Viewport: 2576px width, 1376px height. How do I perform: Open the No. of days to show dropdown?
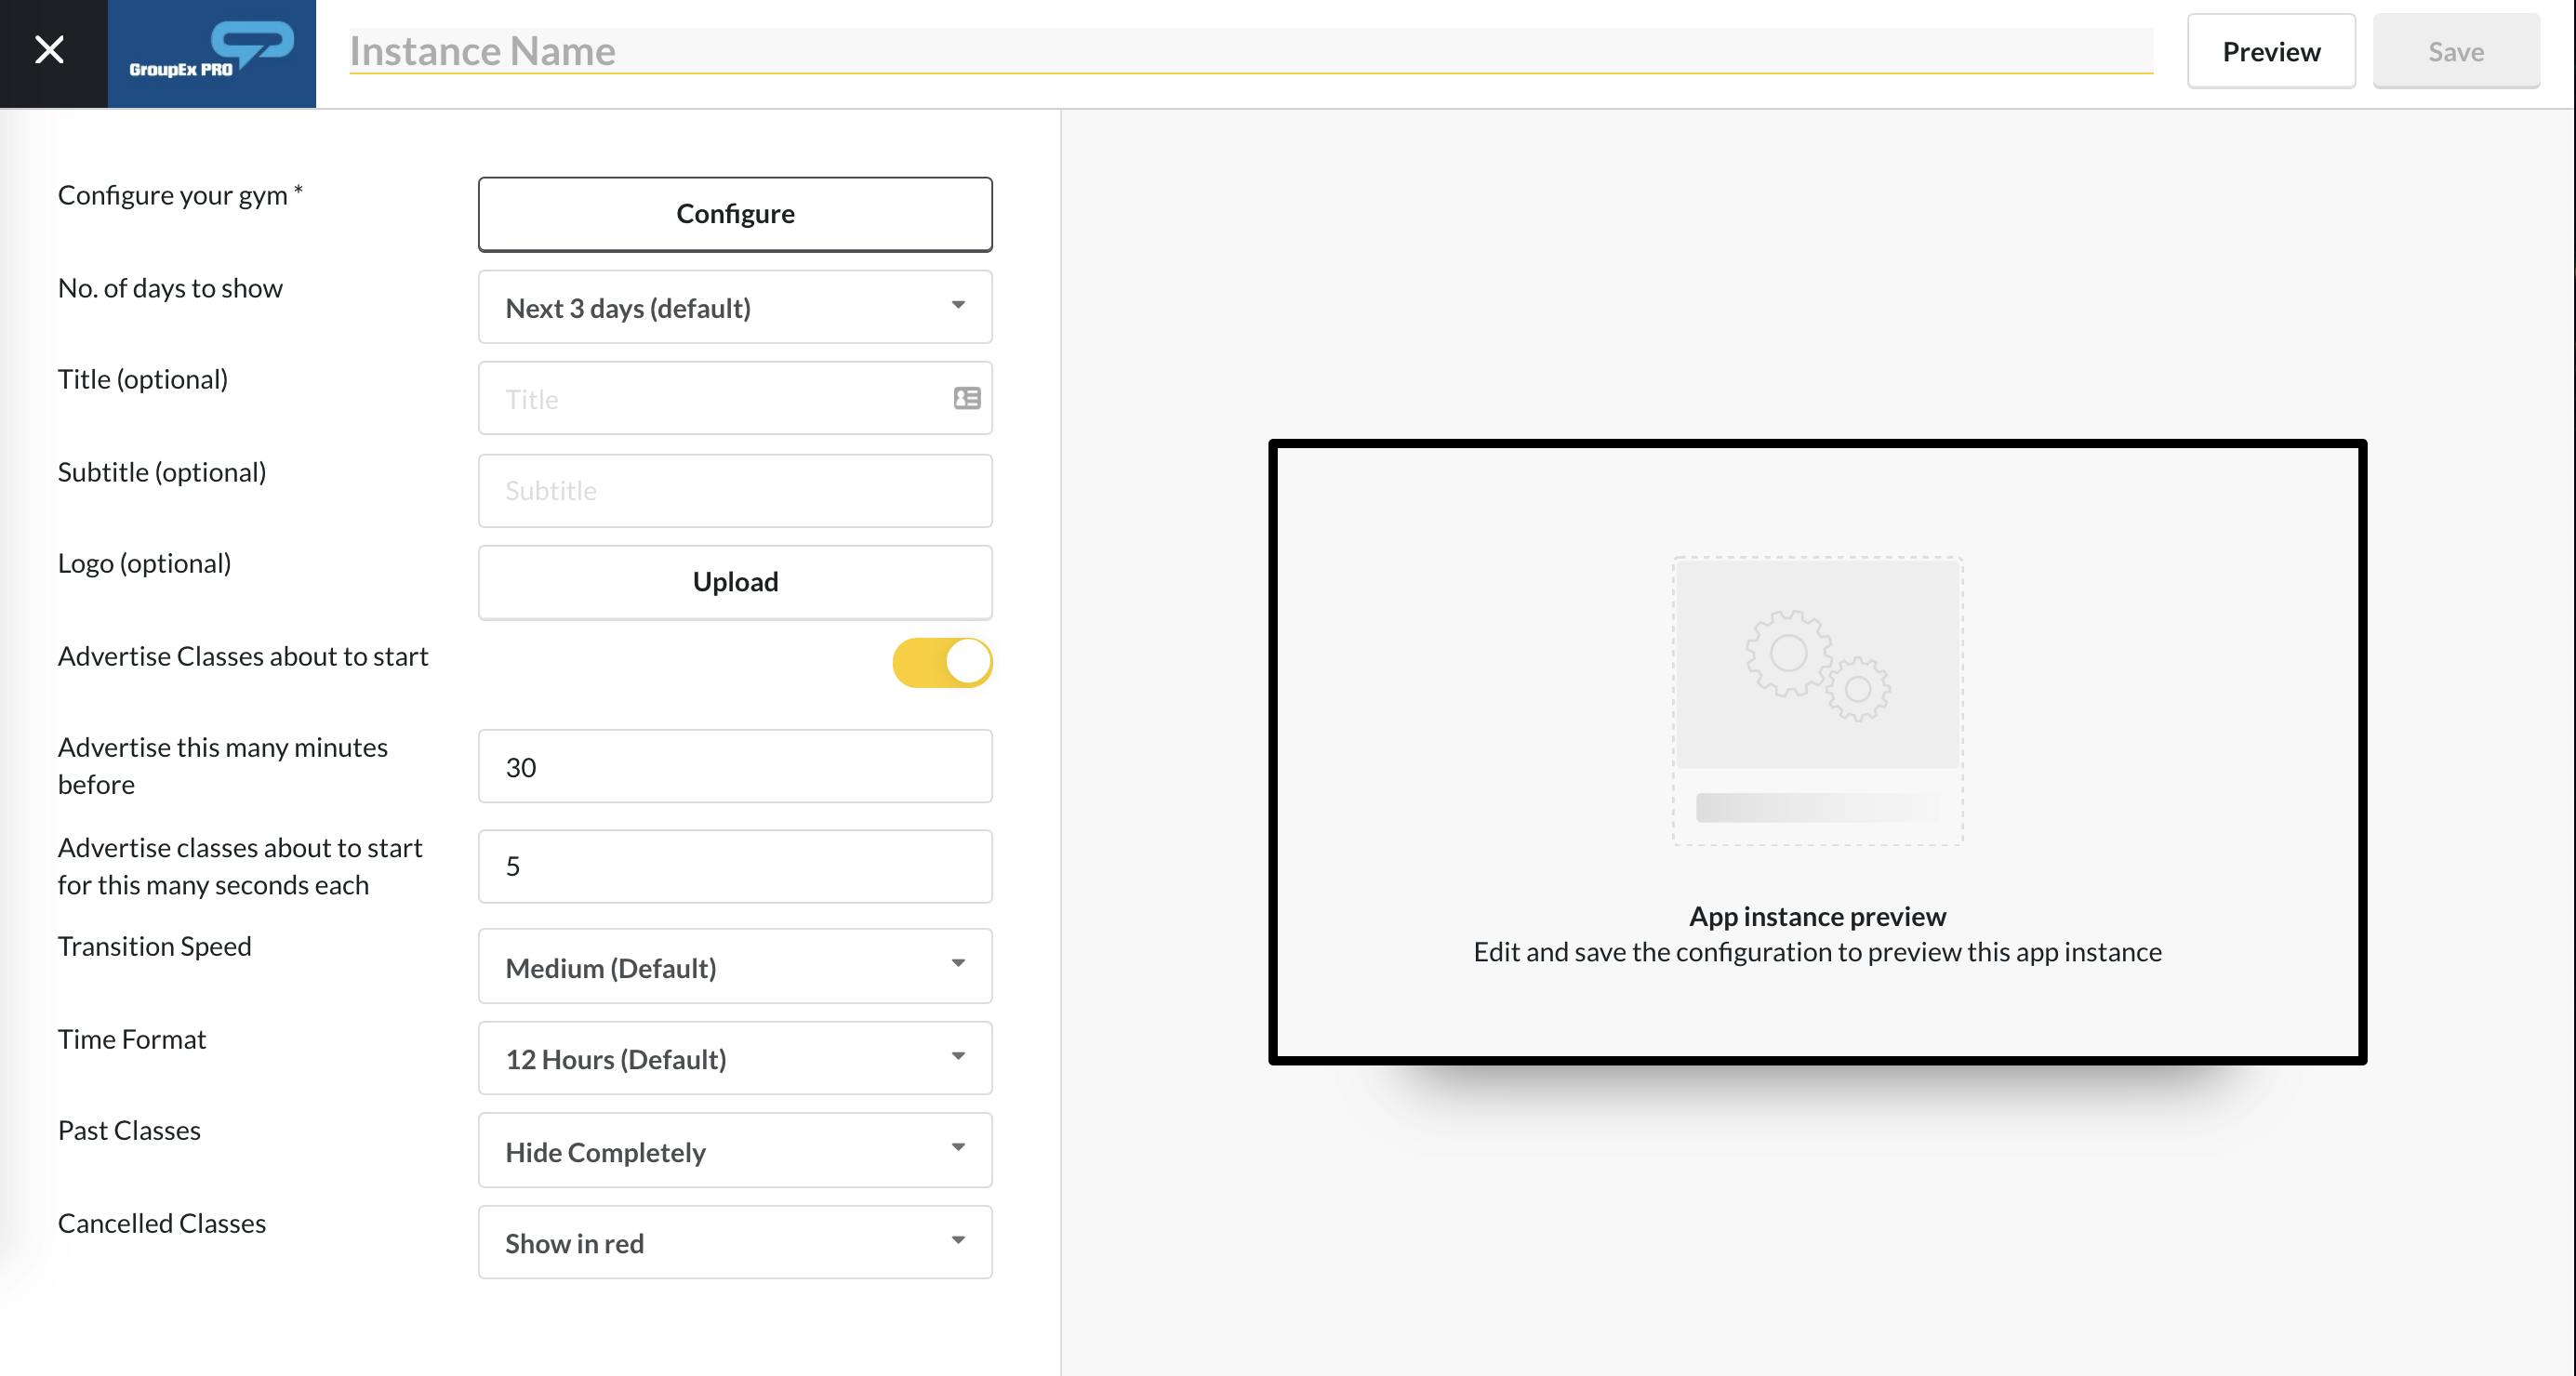click(735, 307)
